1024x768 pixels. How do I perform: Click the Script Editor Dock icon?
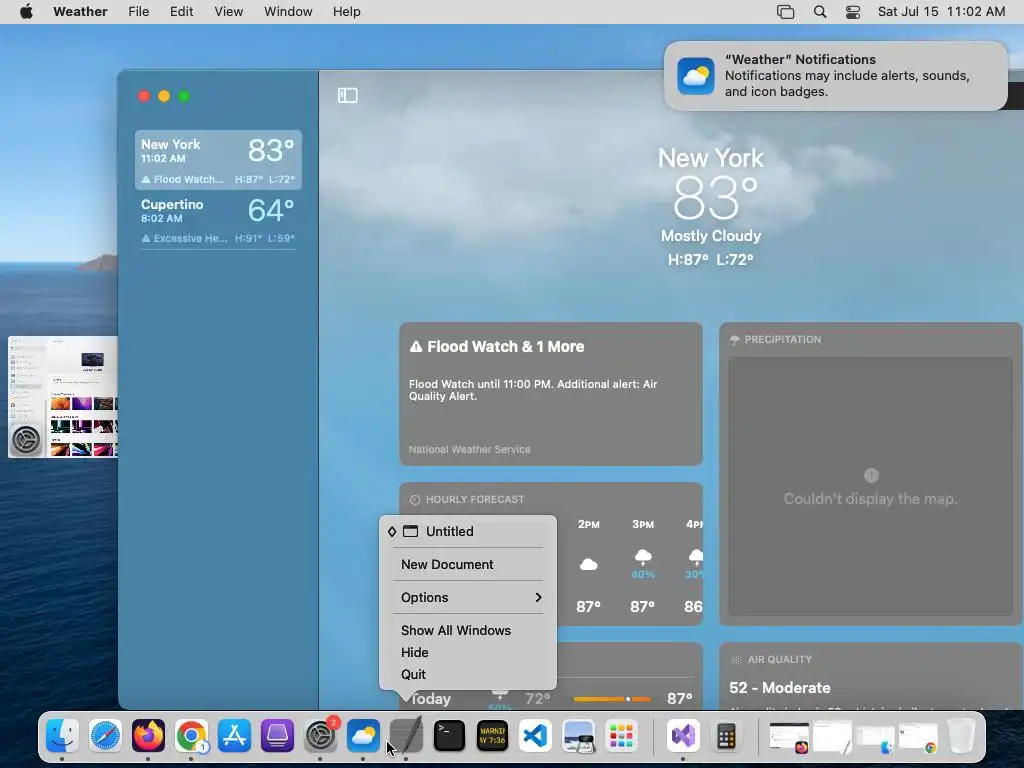click(x=406, y=736)
